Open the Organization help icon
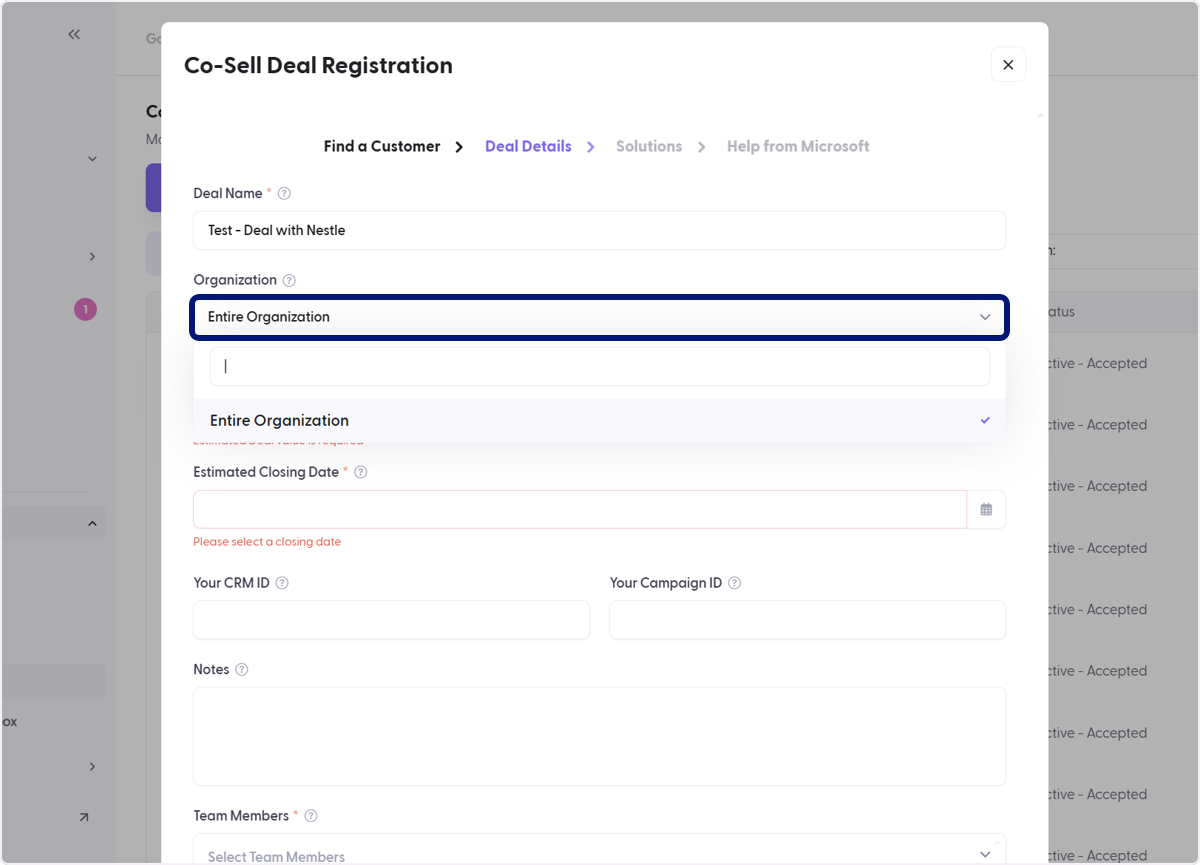Viewport: 1200px width, 865px height. click(289, 280)
